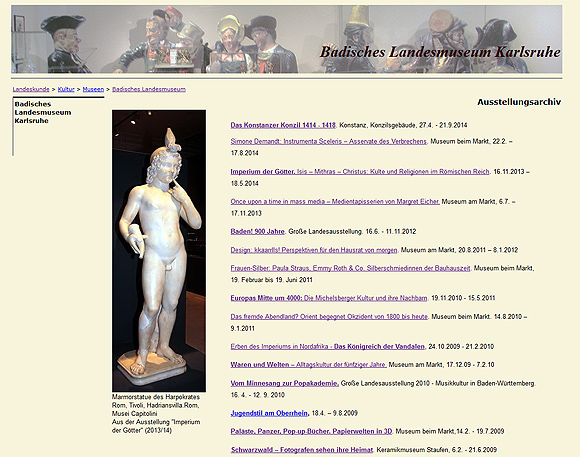The width and height of the screenshot is (580, 457).
Task: Open the Jugendstil am Oberrhein link
Action: tap(269, 413)
